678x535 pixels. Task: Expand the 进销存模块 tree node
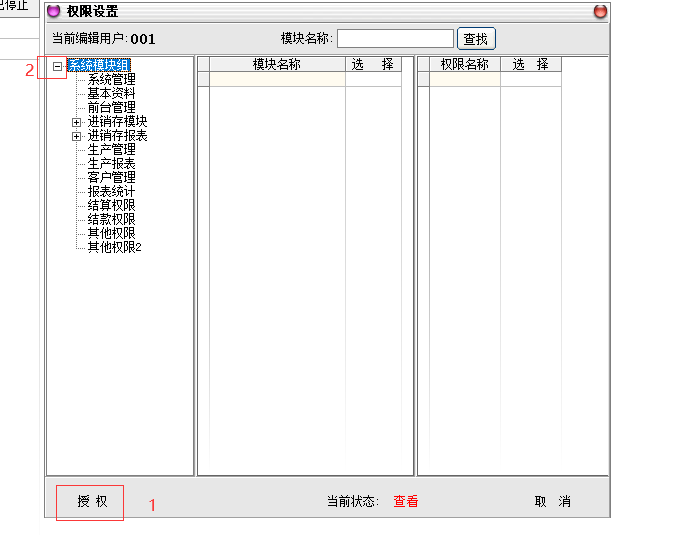[76, 122]
